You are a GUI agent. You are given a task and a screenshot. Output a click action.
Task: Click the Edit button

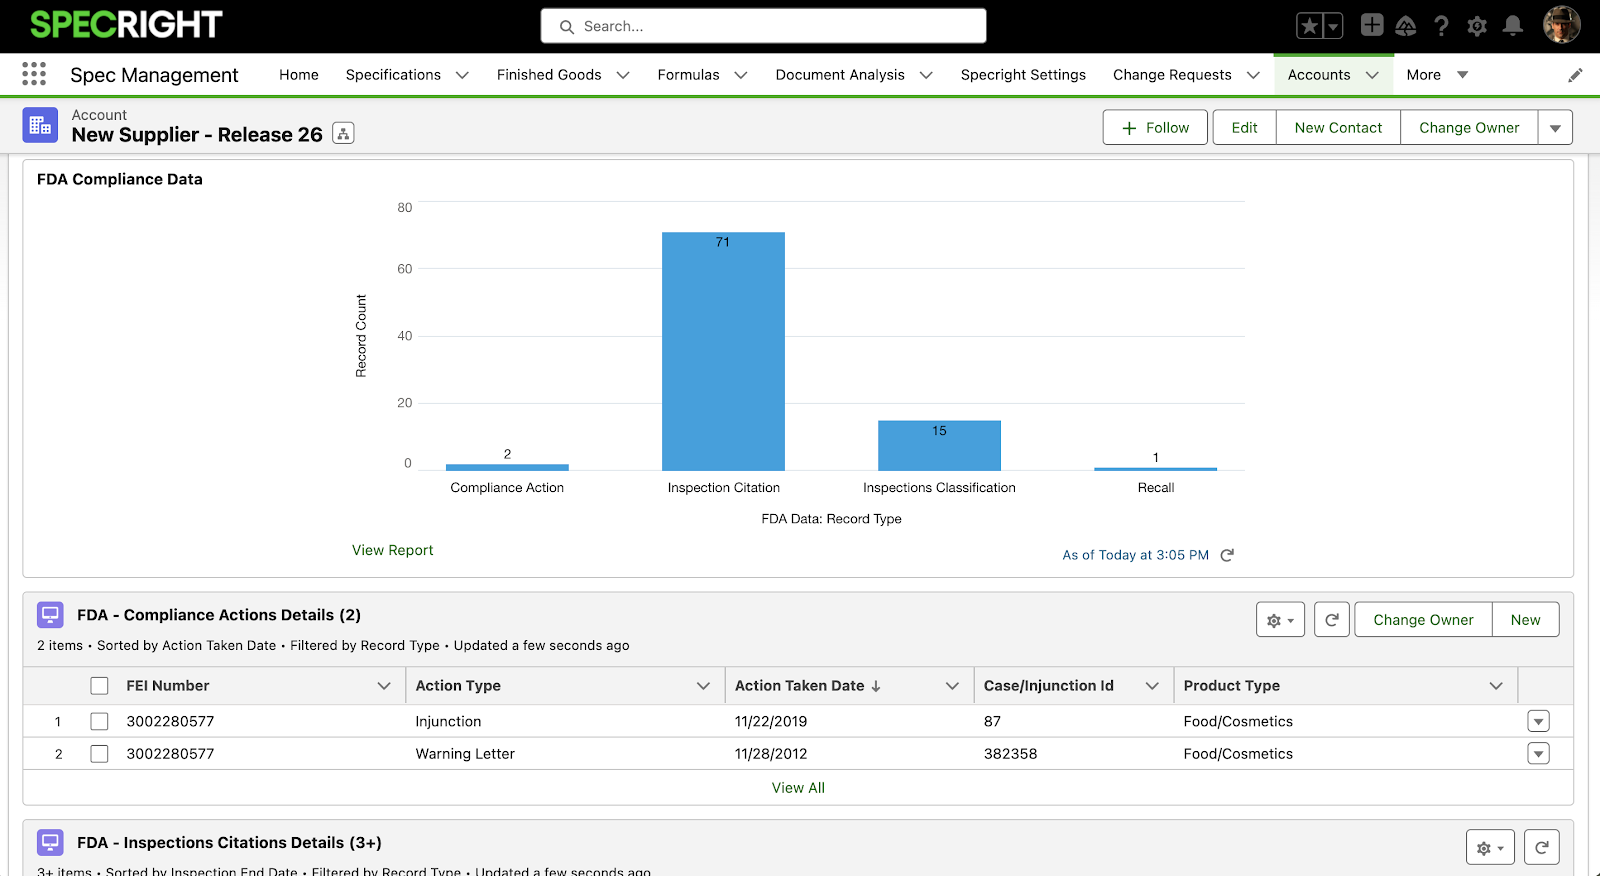[1245, 128]
